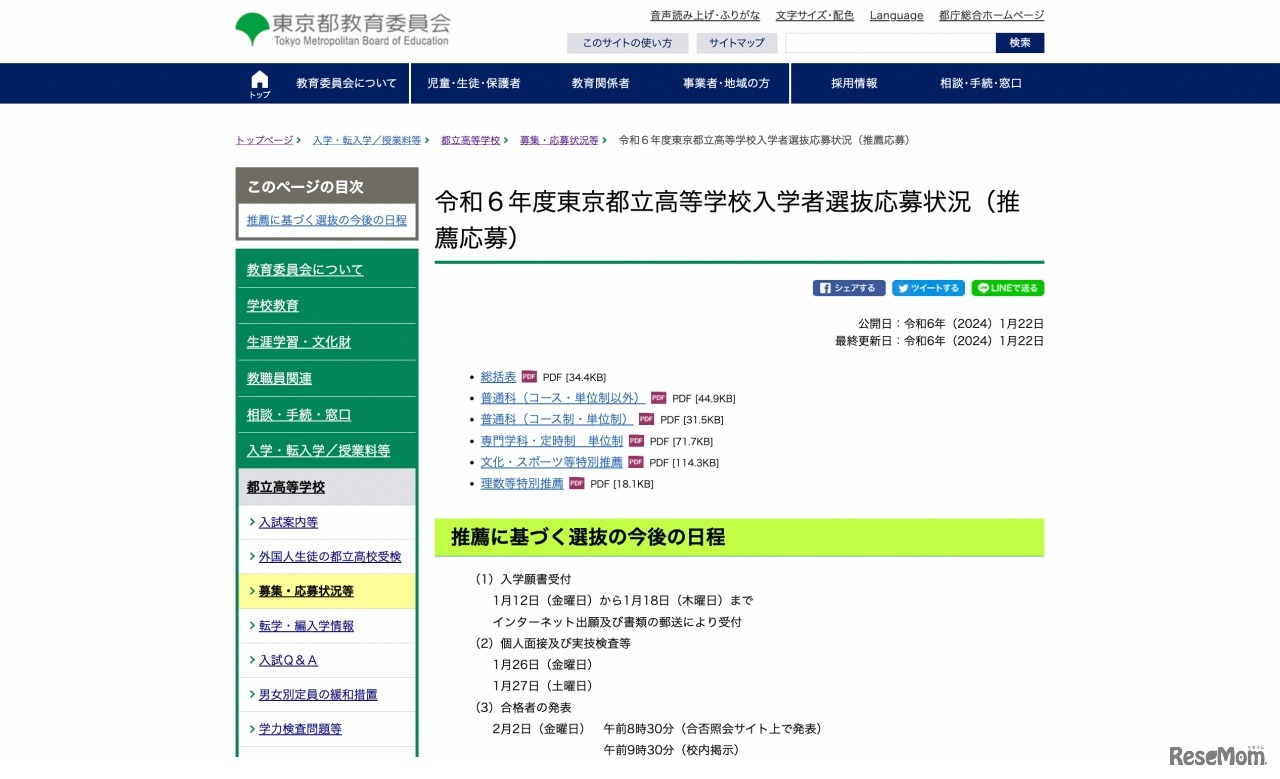Click PDF icon beside 普通科（コース・単位制以外）
This screenshot has height=779, width=1280.
click(658, 397)
